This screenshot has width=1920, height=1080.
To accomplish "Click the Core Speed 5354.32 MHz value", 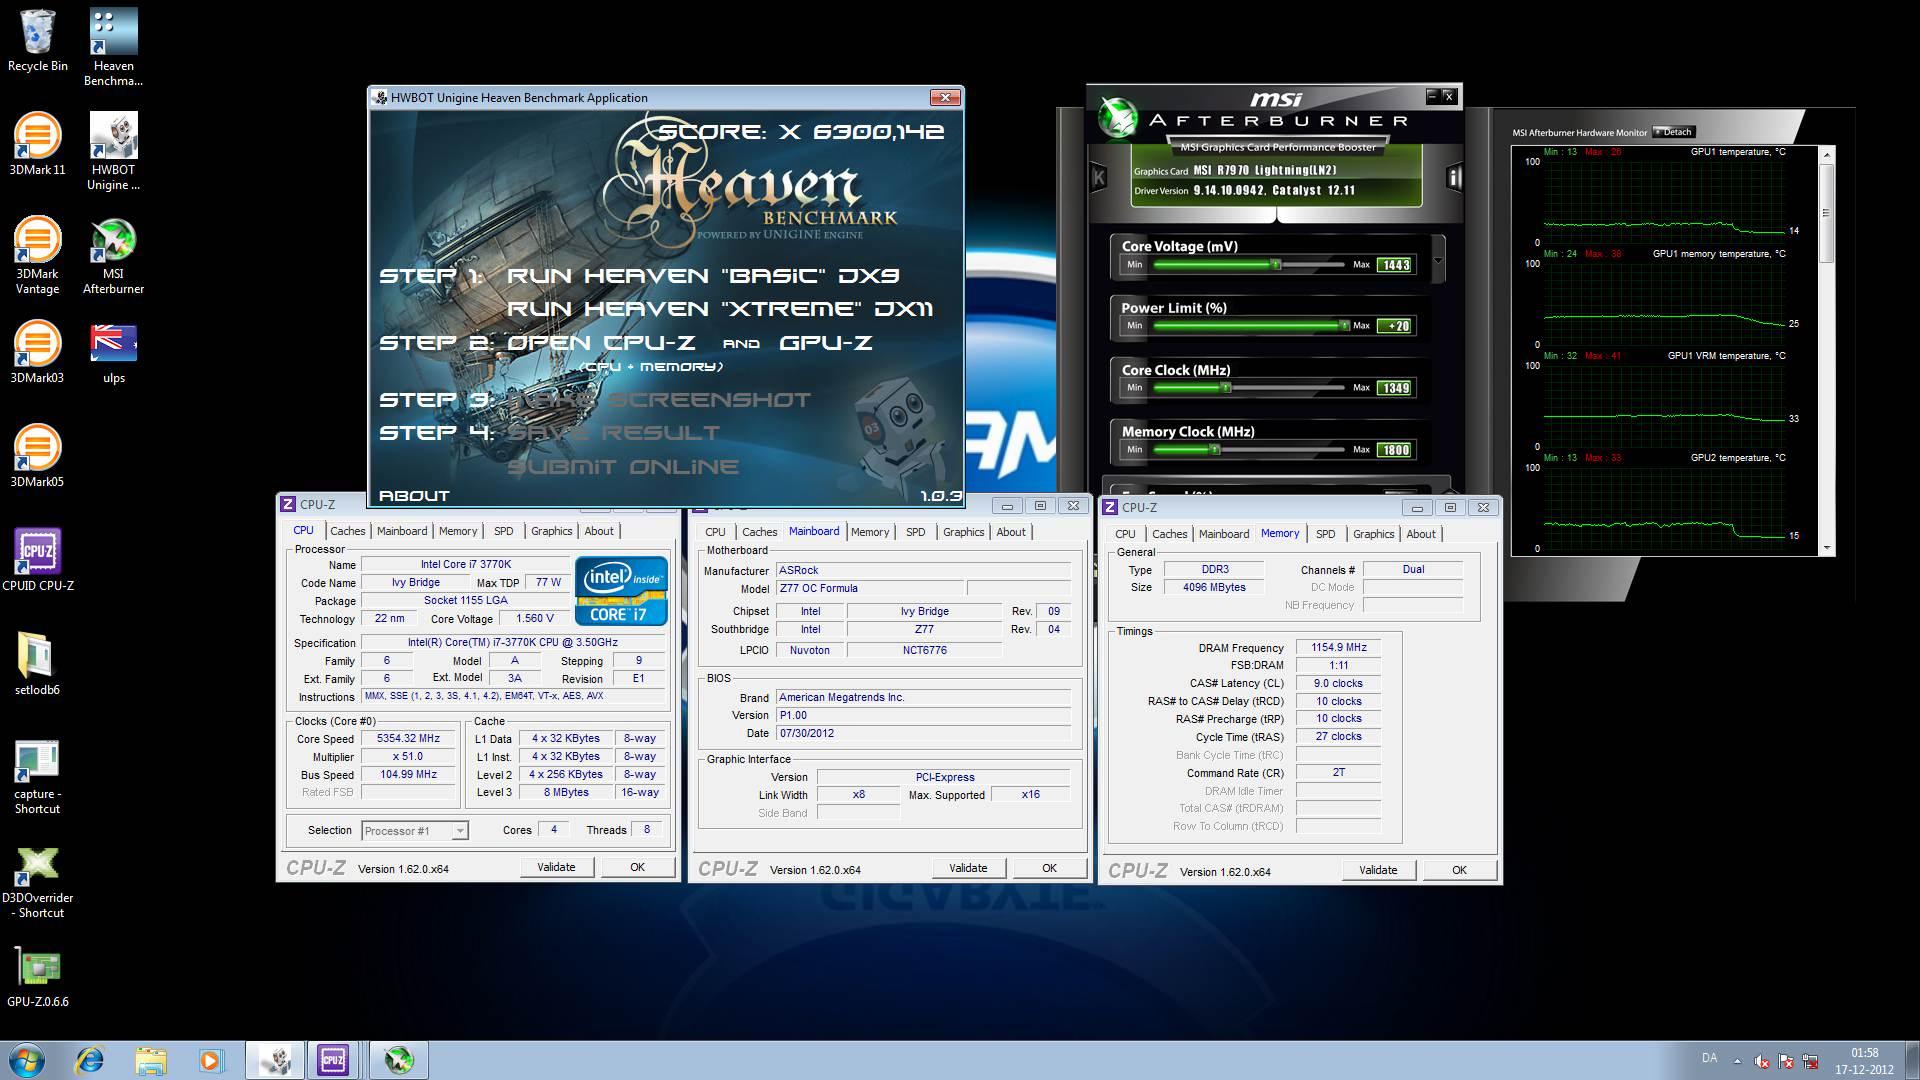I will (x=408, y=739).
